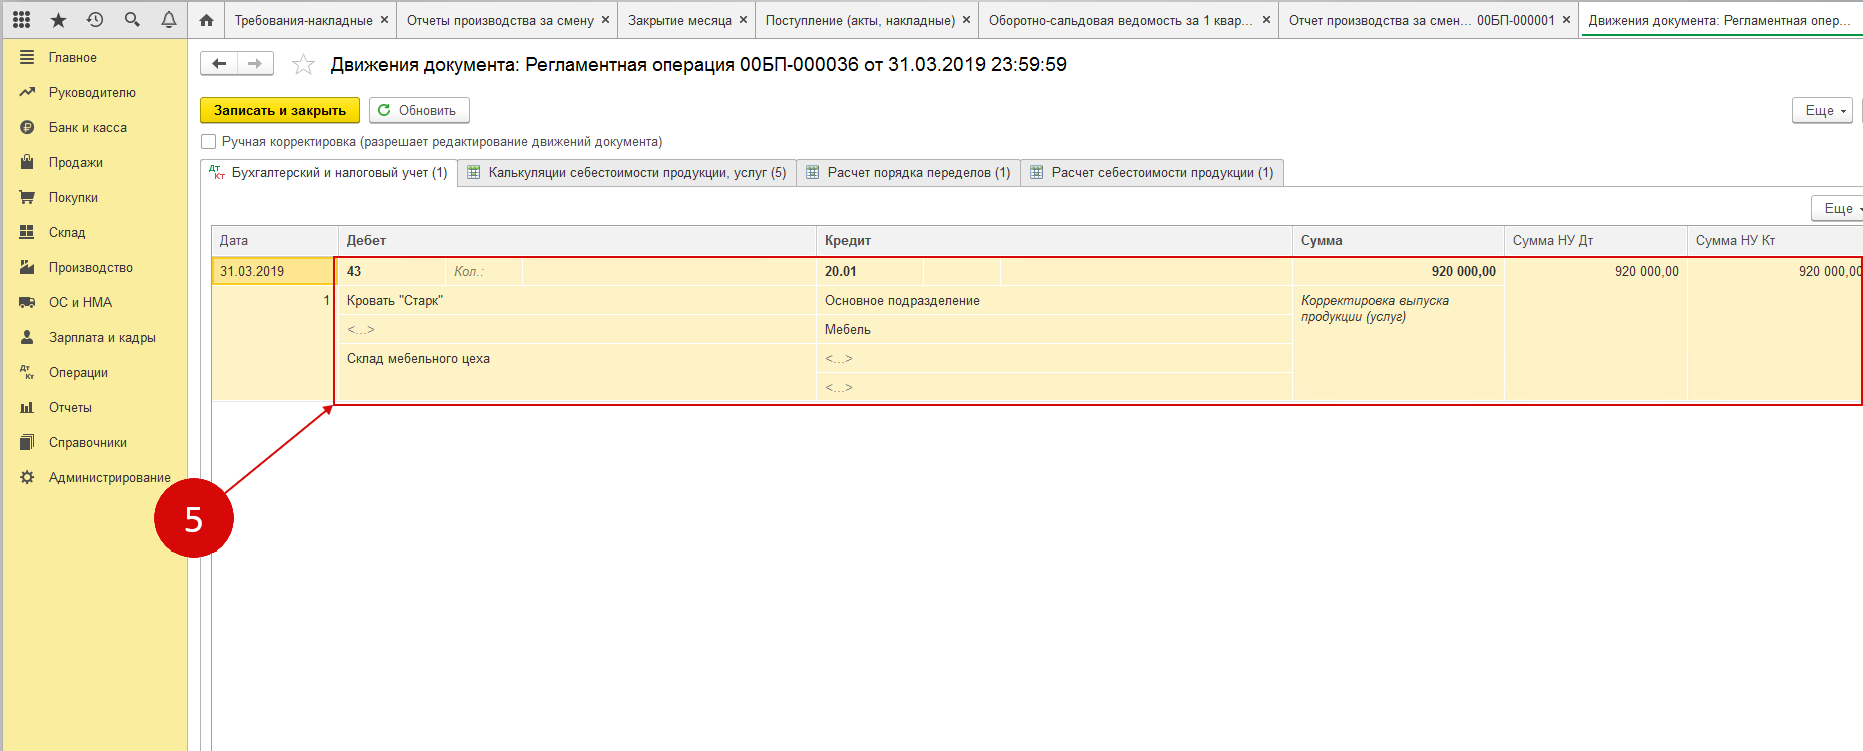1863x751 pixels.
Task: Open Отчеты section in sidebar
Action: tap(70, 407)
